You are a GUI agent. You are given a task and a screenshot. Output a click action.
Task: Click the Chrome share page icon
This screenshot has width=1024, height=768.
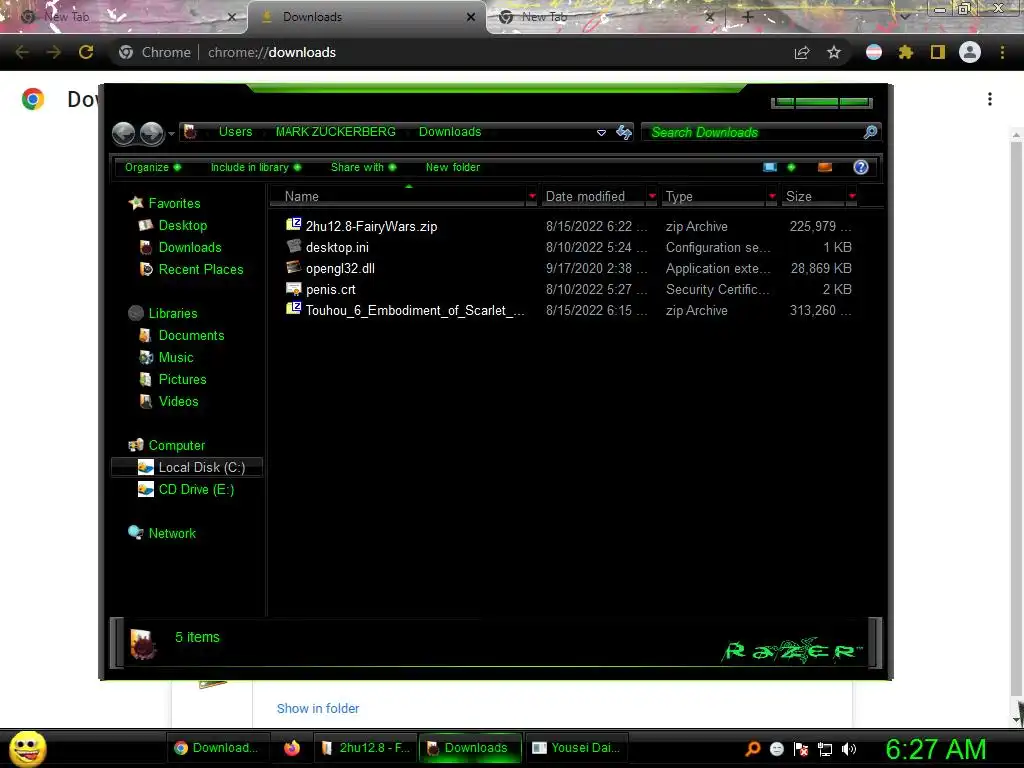click(802, 52)
